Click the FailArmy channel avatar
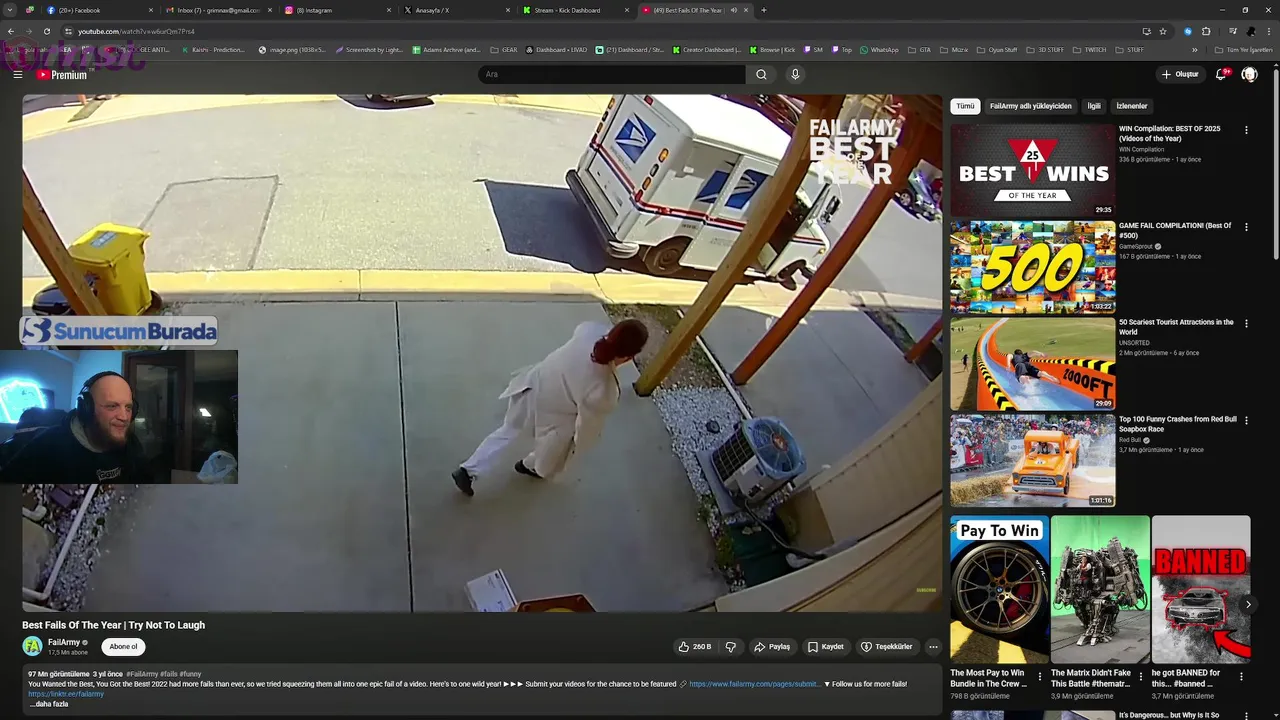This screenshot has height=720, width=1280. point(32,647)
